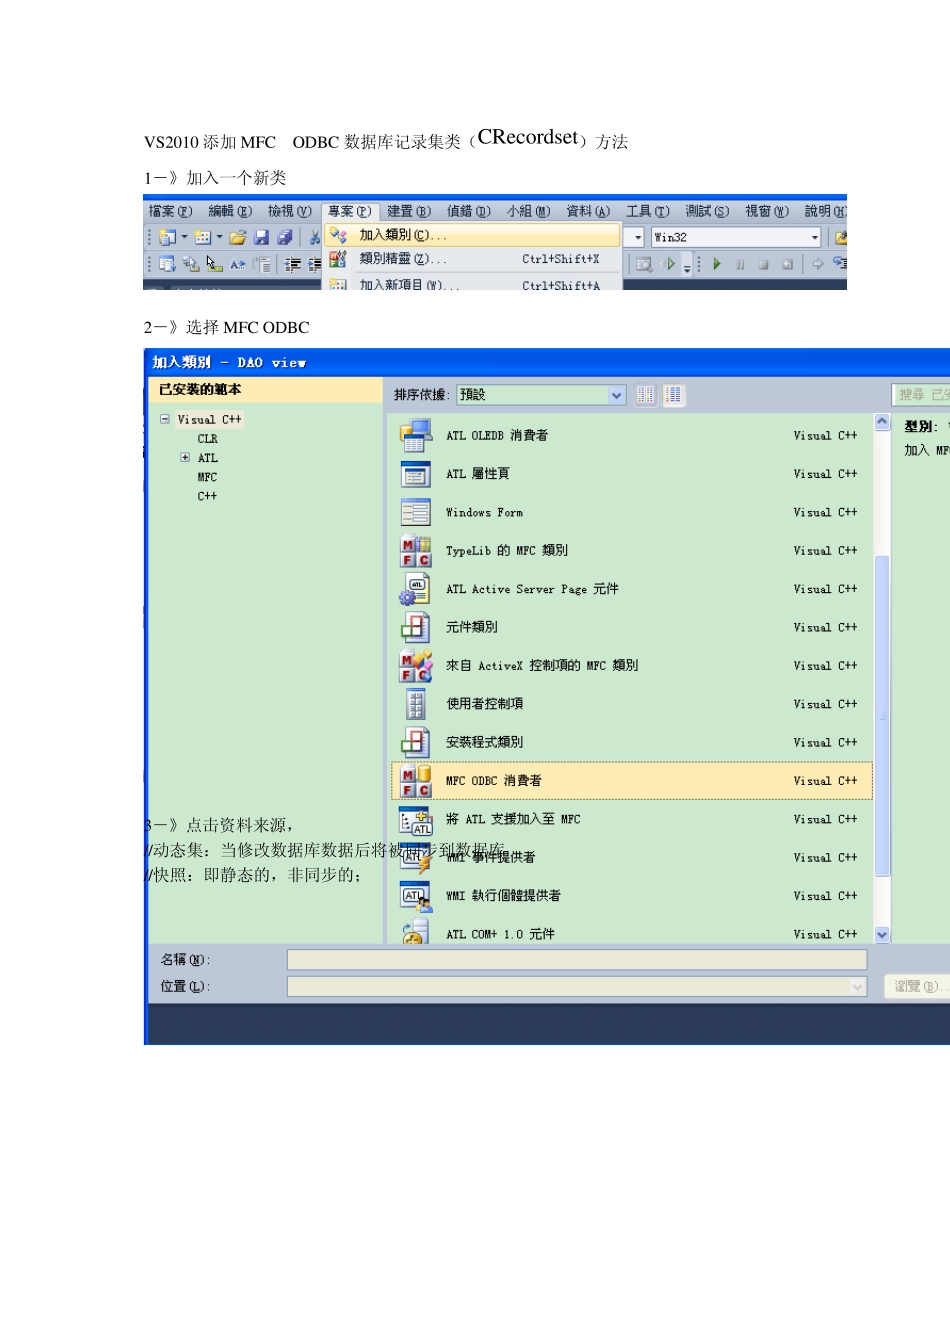Select the ATL Active Server Page 元件 icon
The image size is (950, 1344).
tap(415, 589)
